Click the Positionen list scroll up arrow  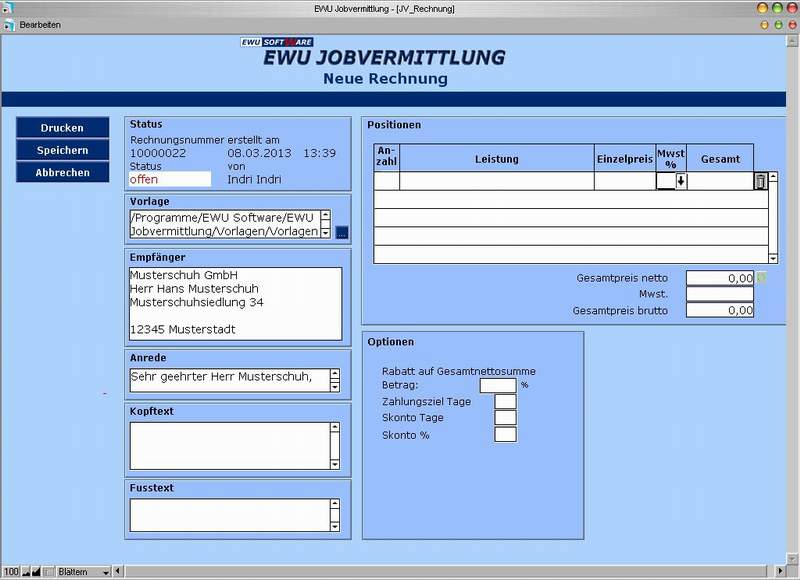pyautogui.click(x=773, y=177)
